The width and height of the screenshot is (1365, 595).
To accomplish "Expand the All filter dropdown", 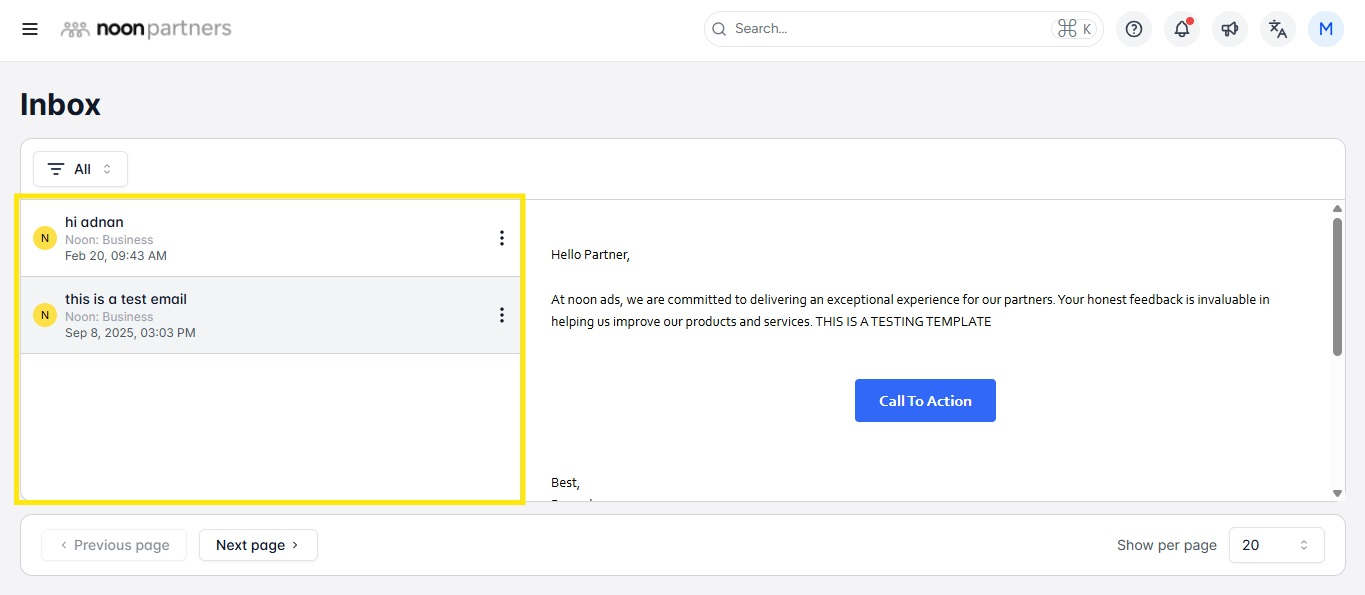I will [80, 169].
